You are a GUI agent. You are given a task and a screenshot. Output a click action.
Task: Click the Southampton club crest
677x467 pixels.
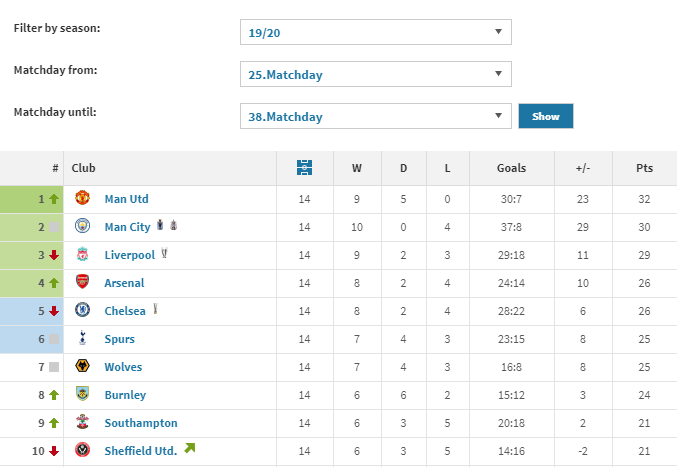pyautogui.click(x=83, y=423)
